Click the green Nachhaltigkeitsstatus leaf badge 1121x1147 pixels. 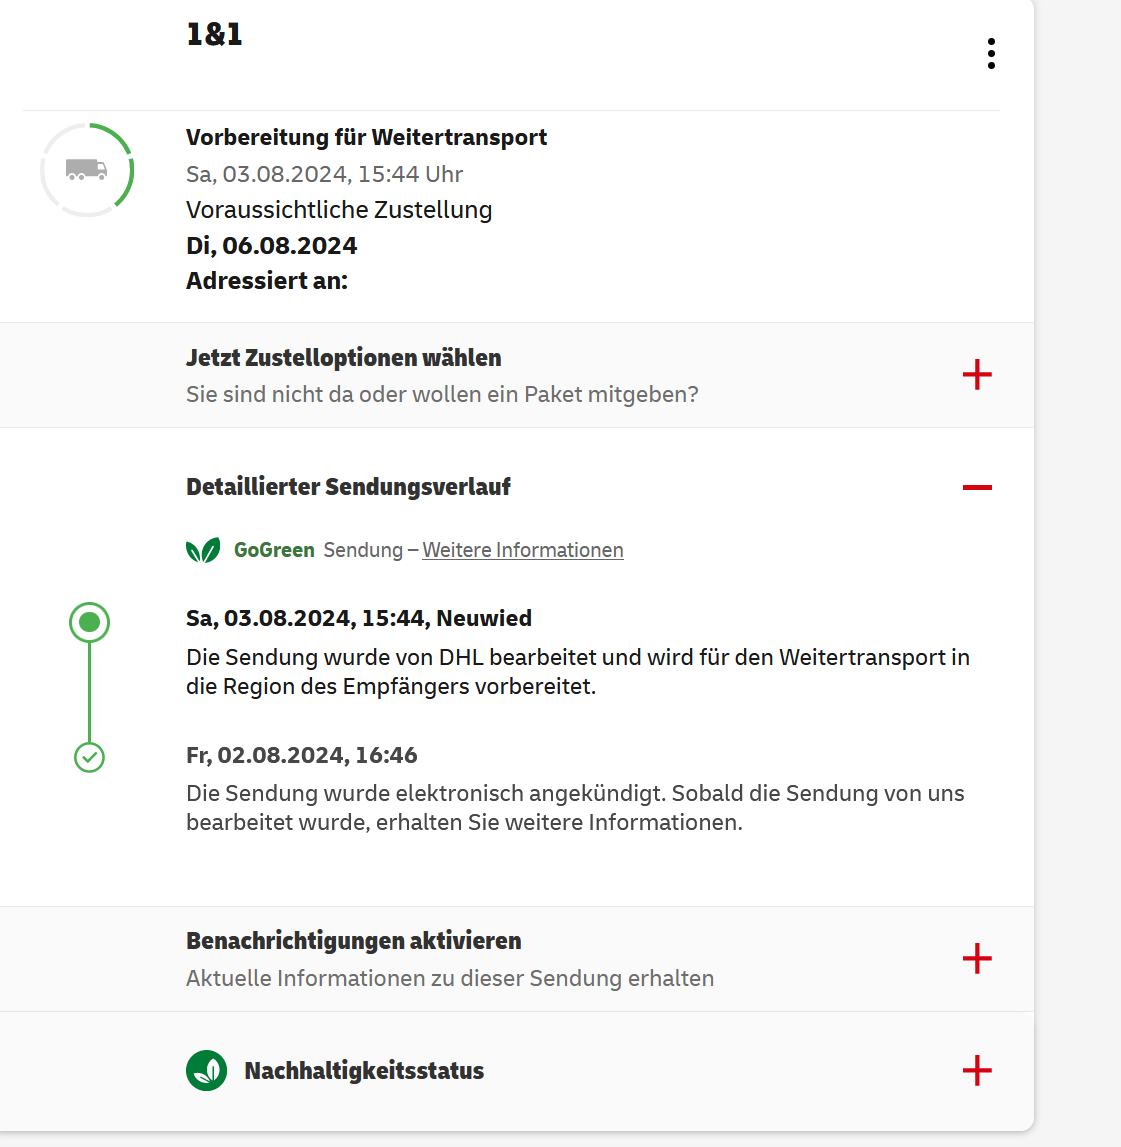[206, 1070]
